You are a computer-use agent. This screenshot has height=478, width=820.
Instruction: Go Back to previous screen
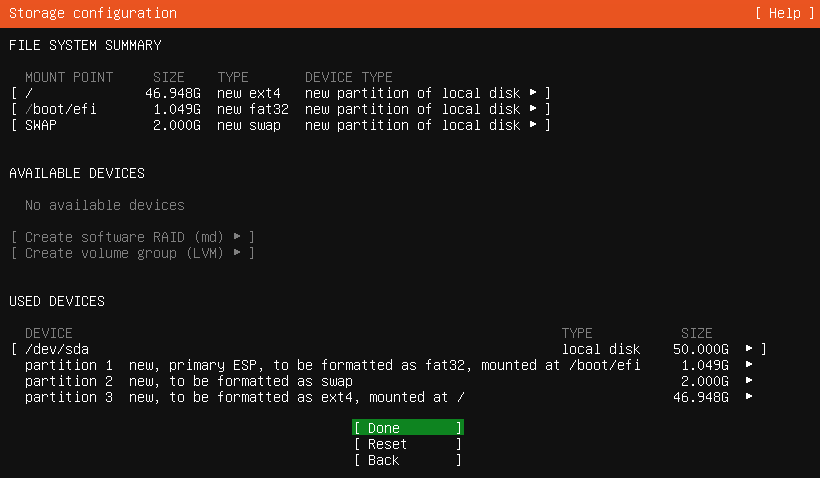coord(408,460)
